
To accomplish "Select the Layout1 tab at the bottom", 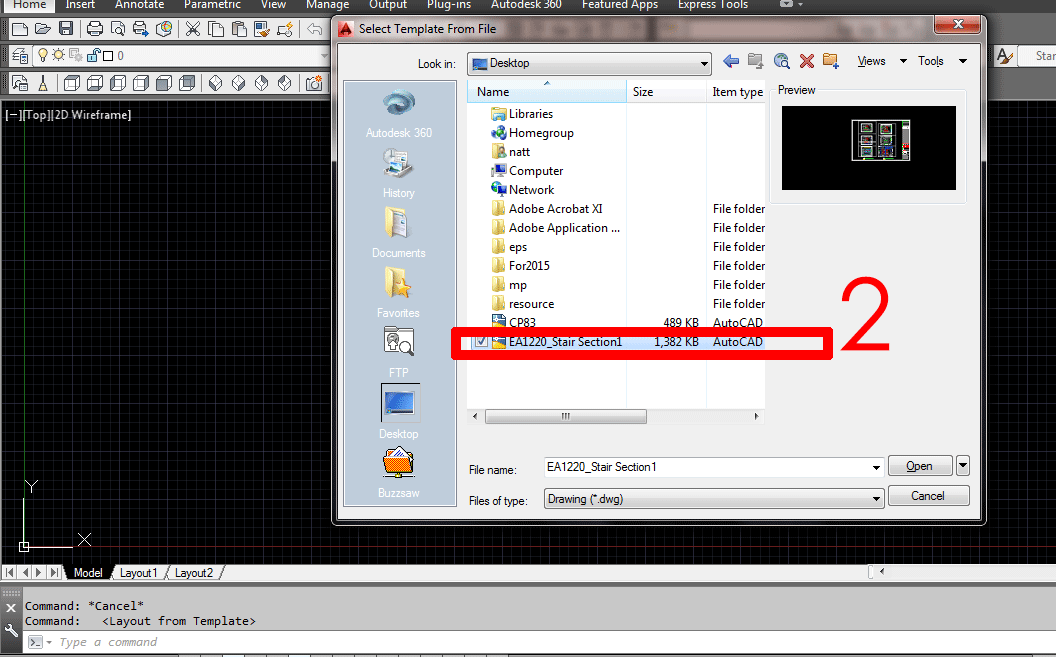I will point(138,572).
